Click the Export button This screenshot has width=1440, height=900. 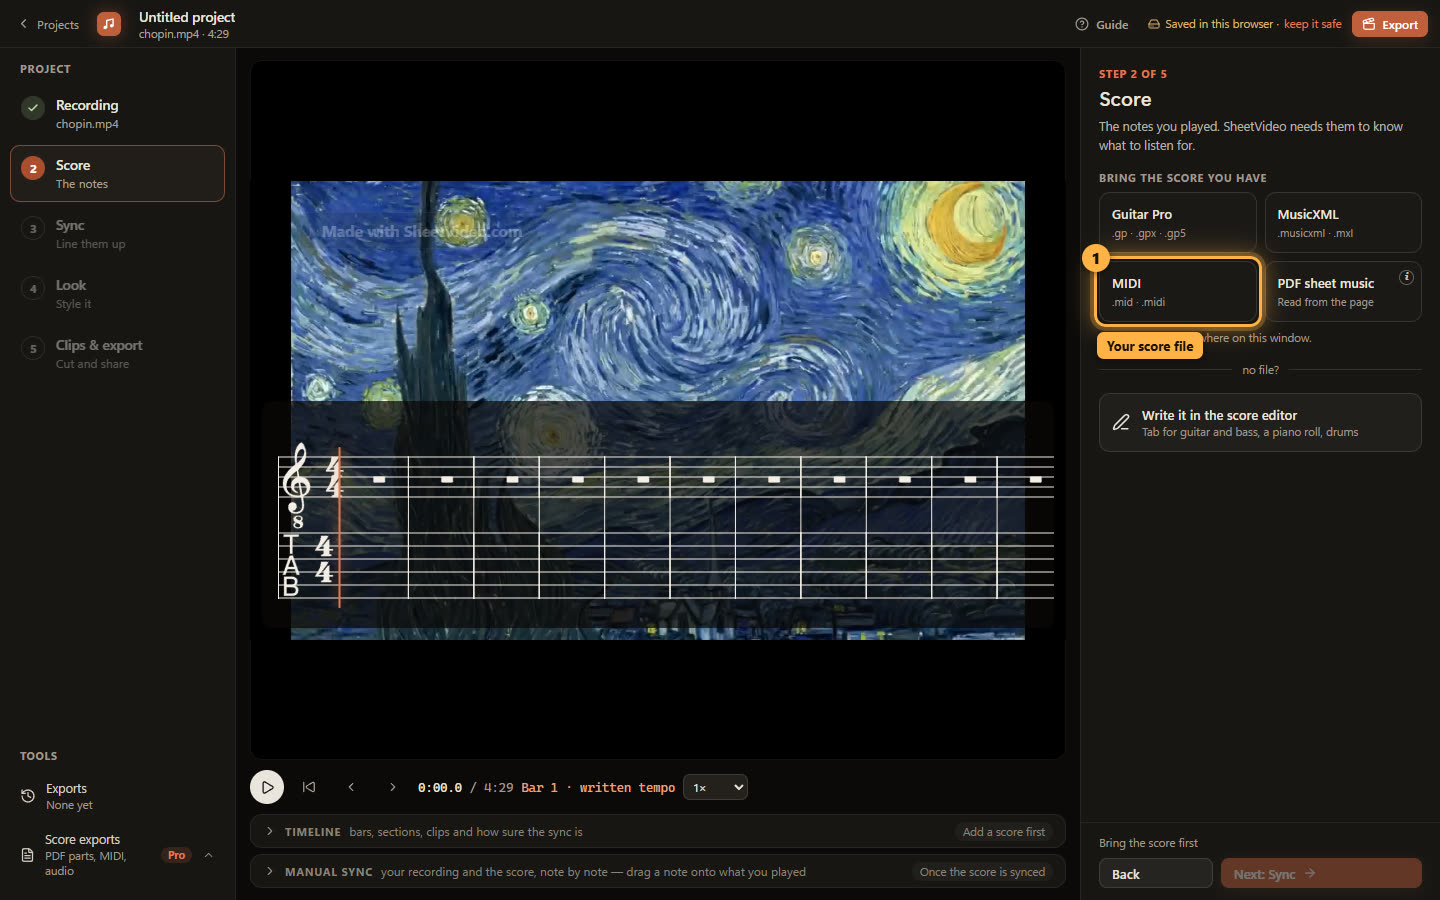tap(1390, 24)
